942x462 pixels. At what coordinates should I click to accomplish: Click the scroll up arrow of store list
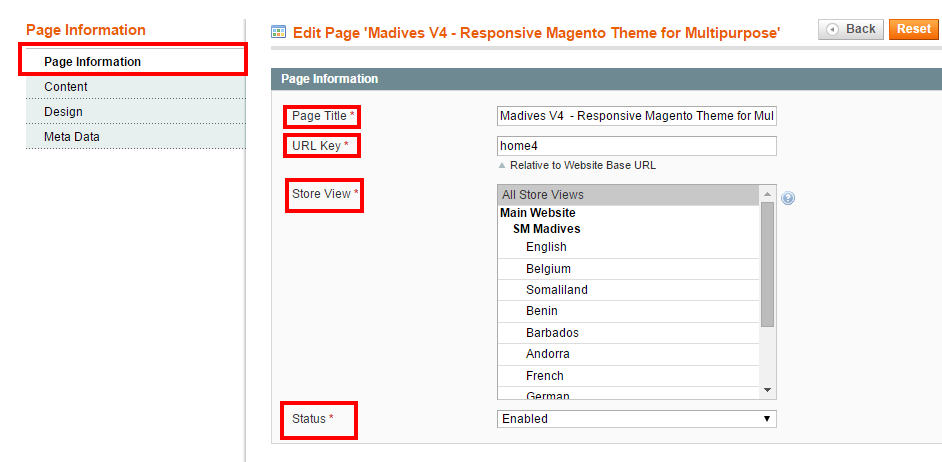click(x=767, y=194)
